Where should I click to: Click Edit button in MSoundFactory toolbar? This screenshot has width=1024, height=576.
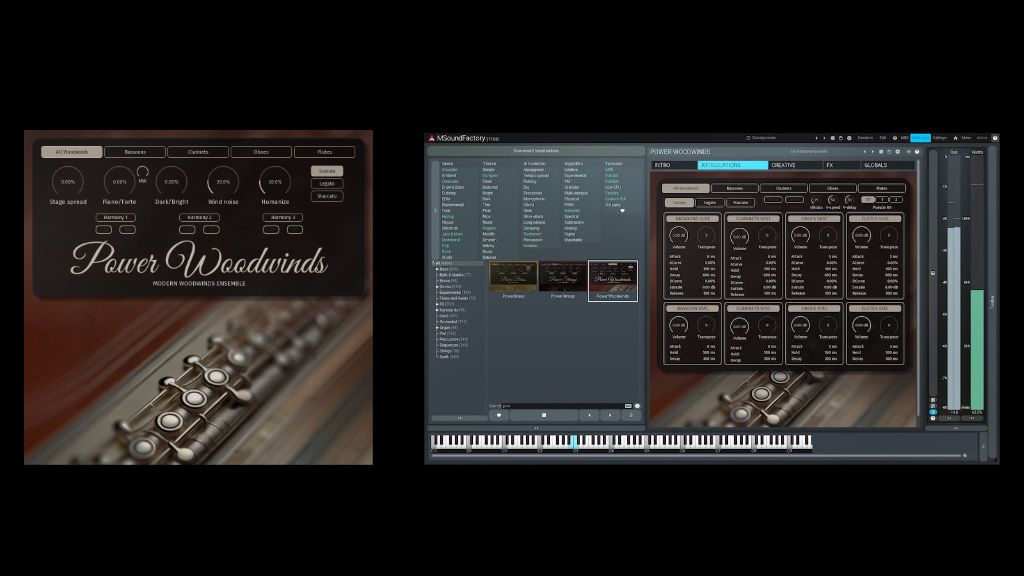pyautogui.click(x=883, y=138)
